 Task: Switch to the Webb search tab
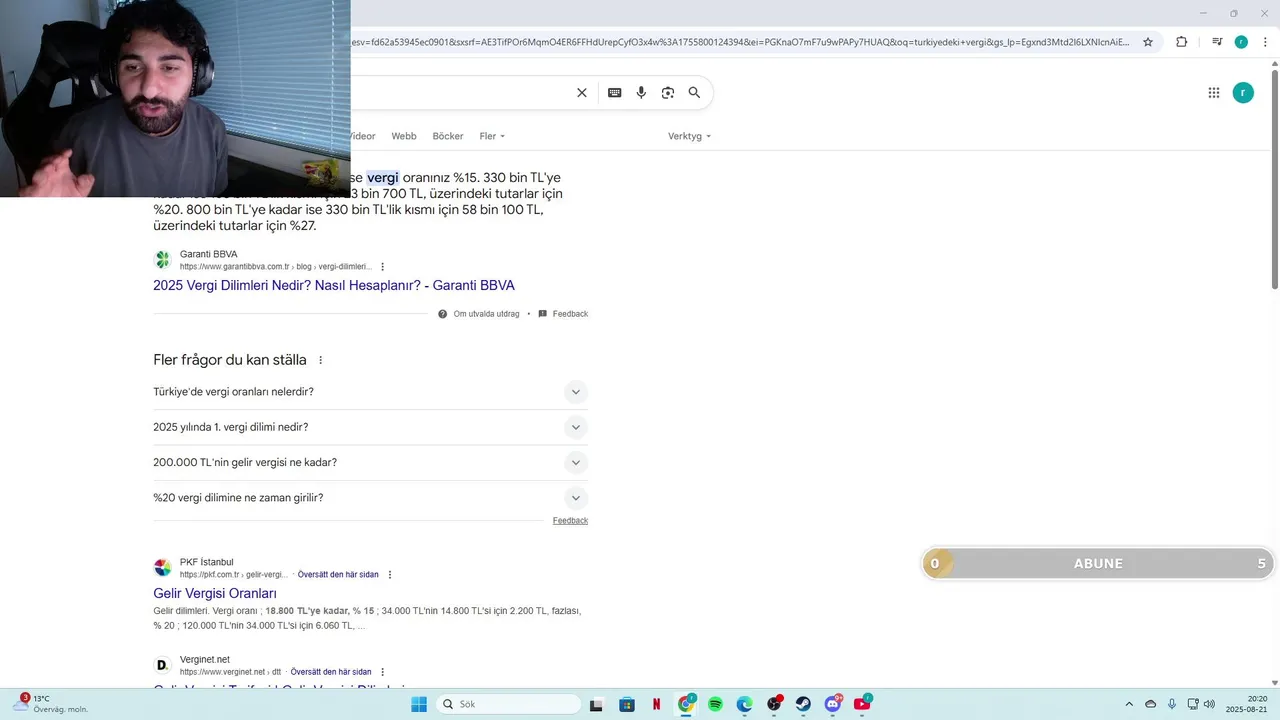(x=404, y=136)
